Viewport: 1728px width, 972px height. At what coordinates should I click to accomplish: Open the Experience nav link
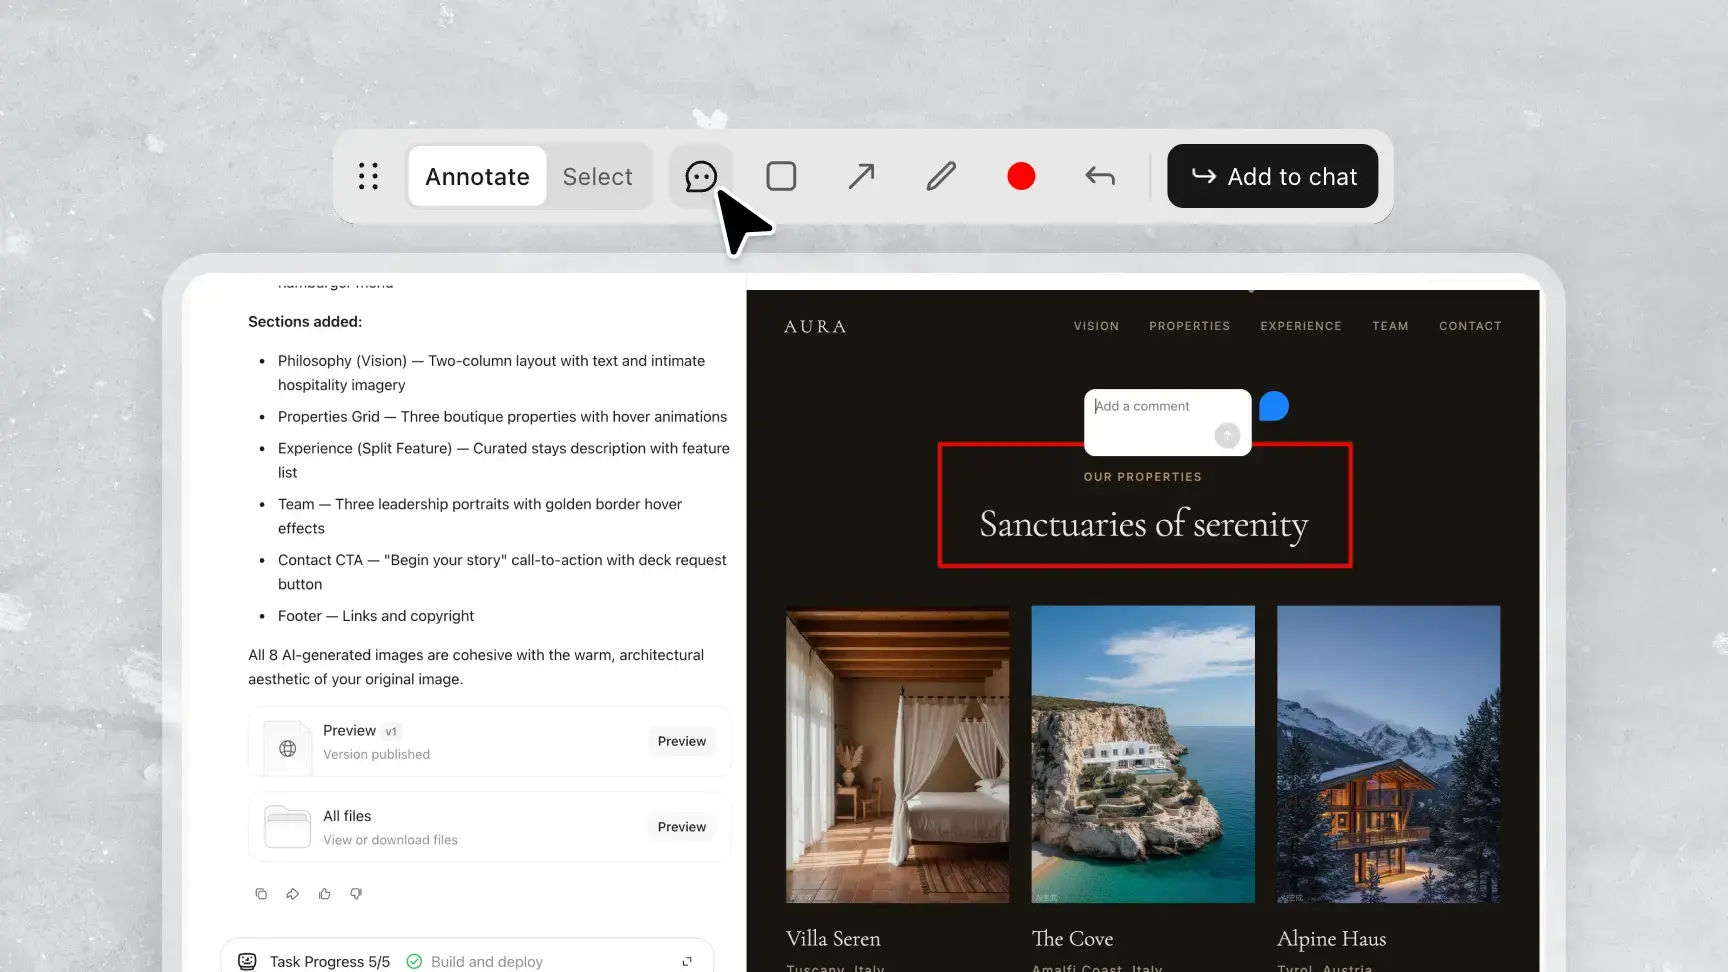click(x=1301, y=326)
